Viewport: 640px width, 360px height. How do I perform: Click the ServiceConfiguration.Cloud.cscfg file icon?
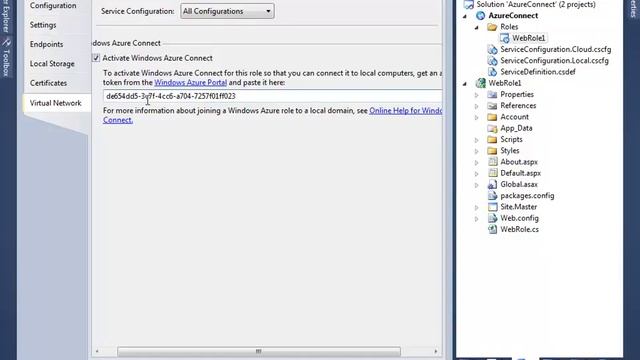pyautogui.click(x=492, y=49)
